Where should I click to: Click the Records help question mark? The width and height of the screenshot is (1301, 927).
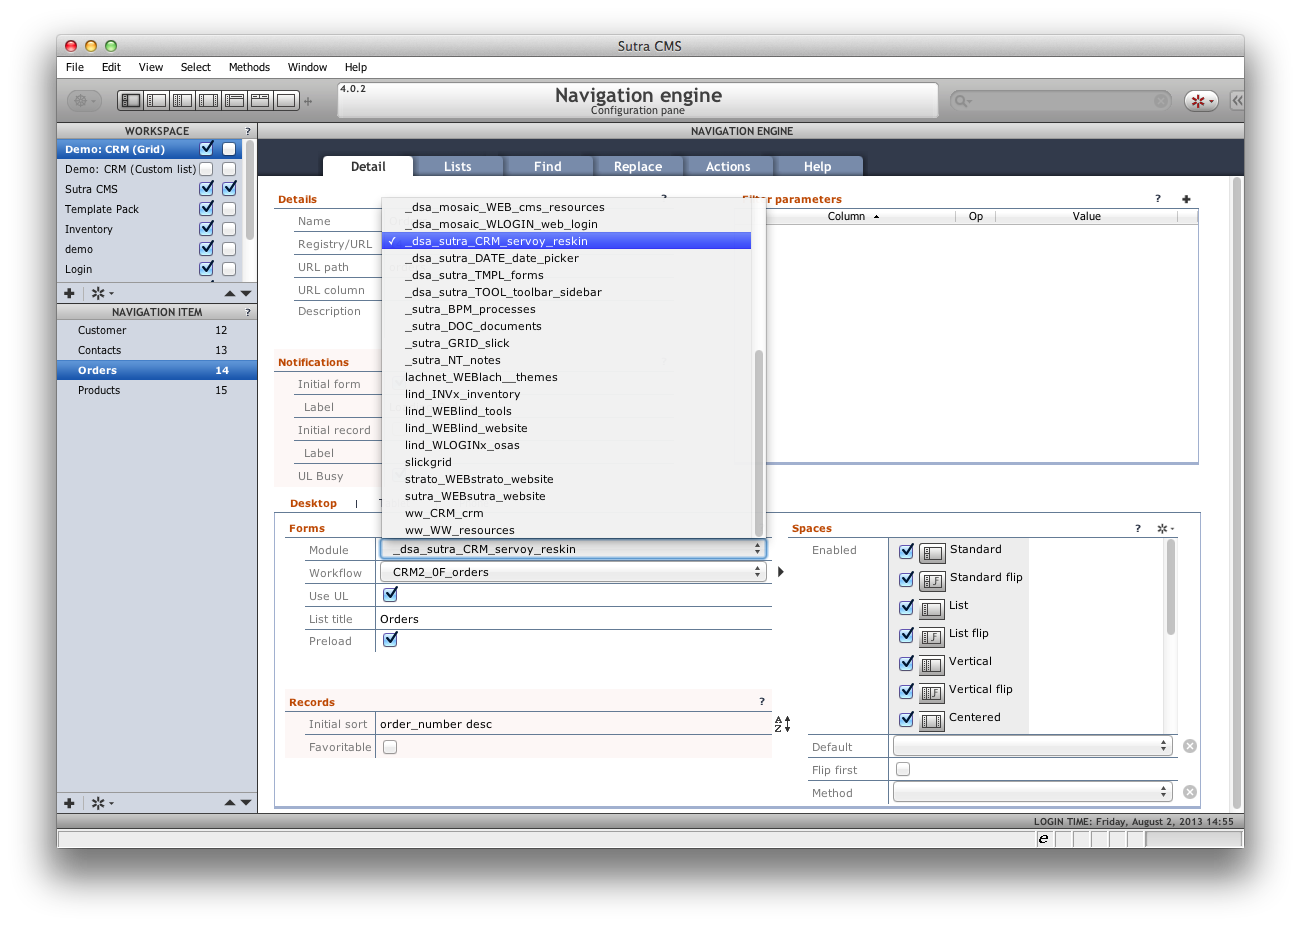pos(762,702)
